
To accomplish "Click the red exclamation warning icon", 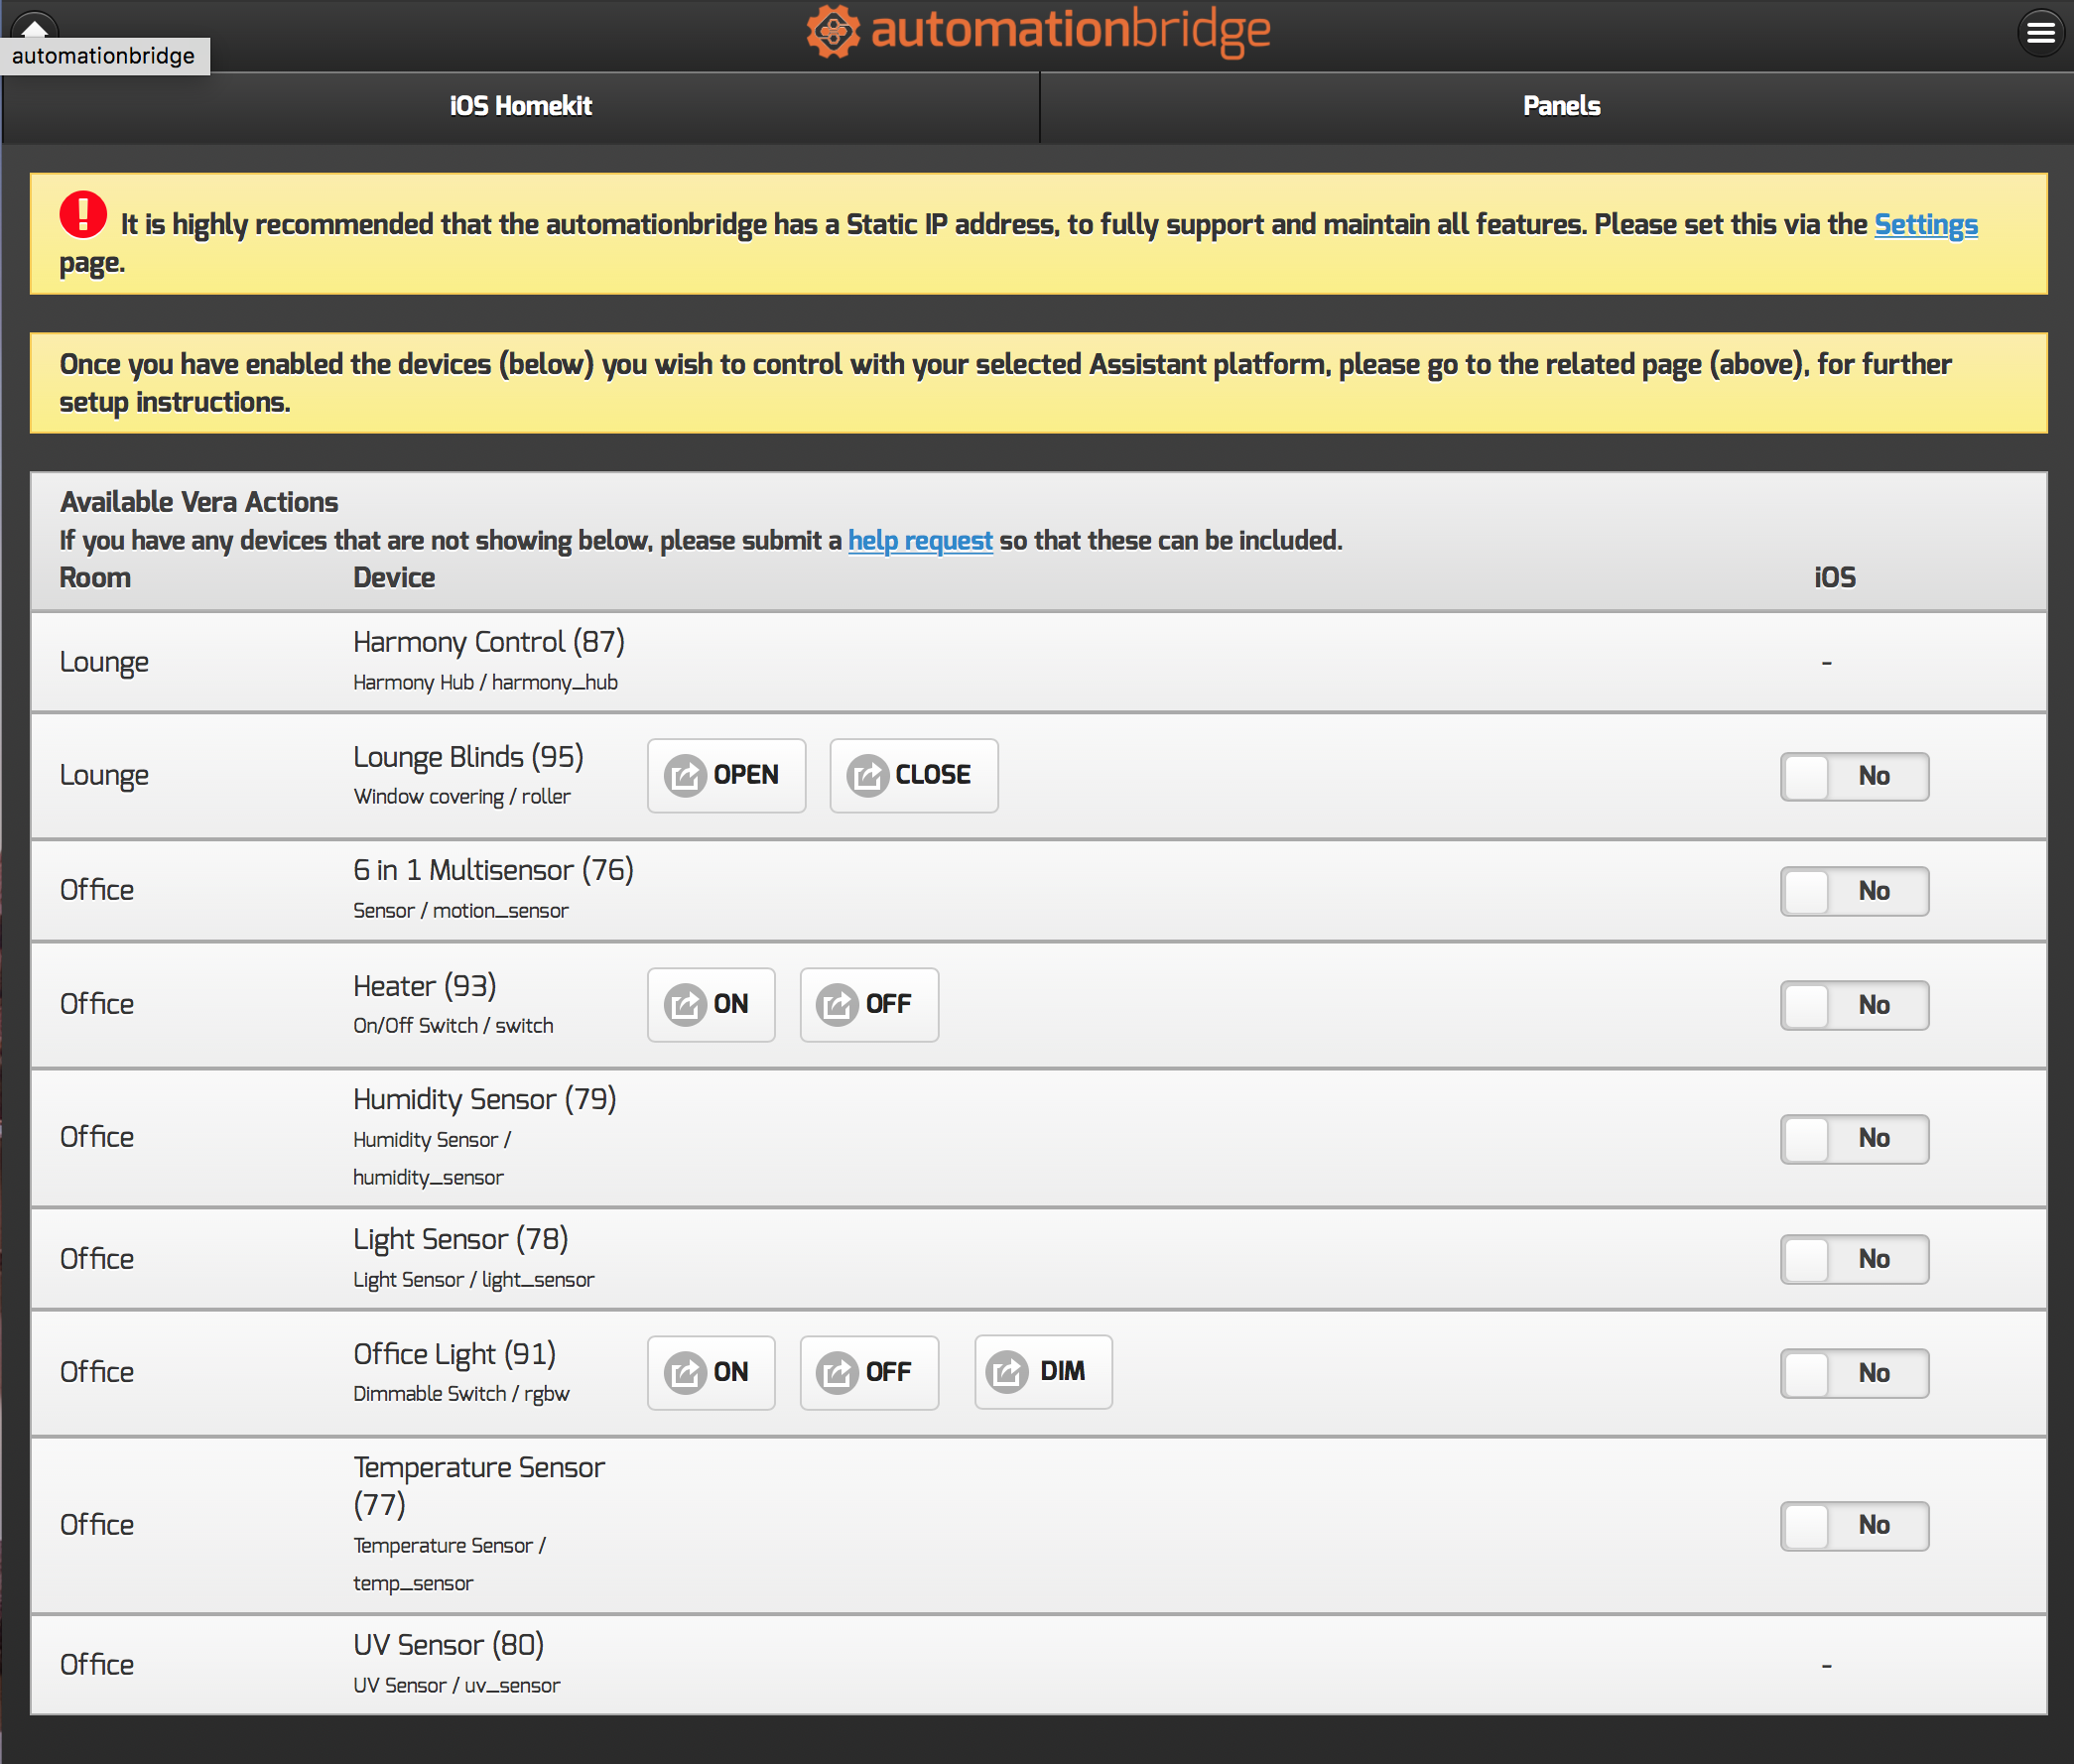I will pyautogui.click(x=83, y=215).
